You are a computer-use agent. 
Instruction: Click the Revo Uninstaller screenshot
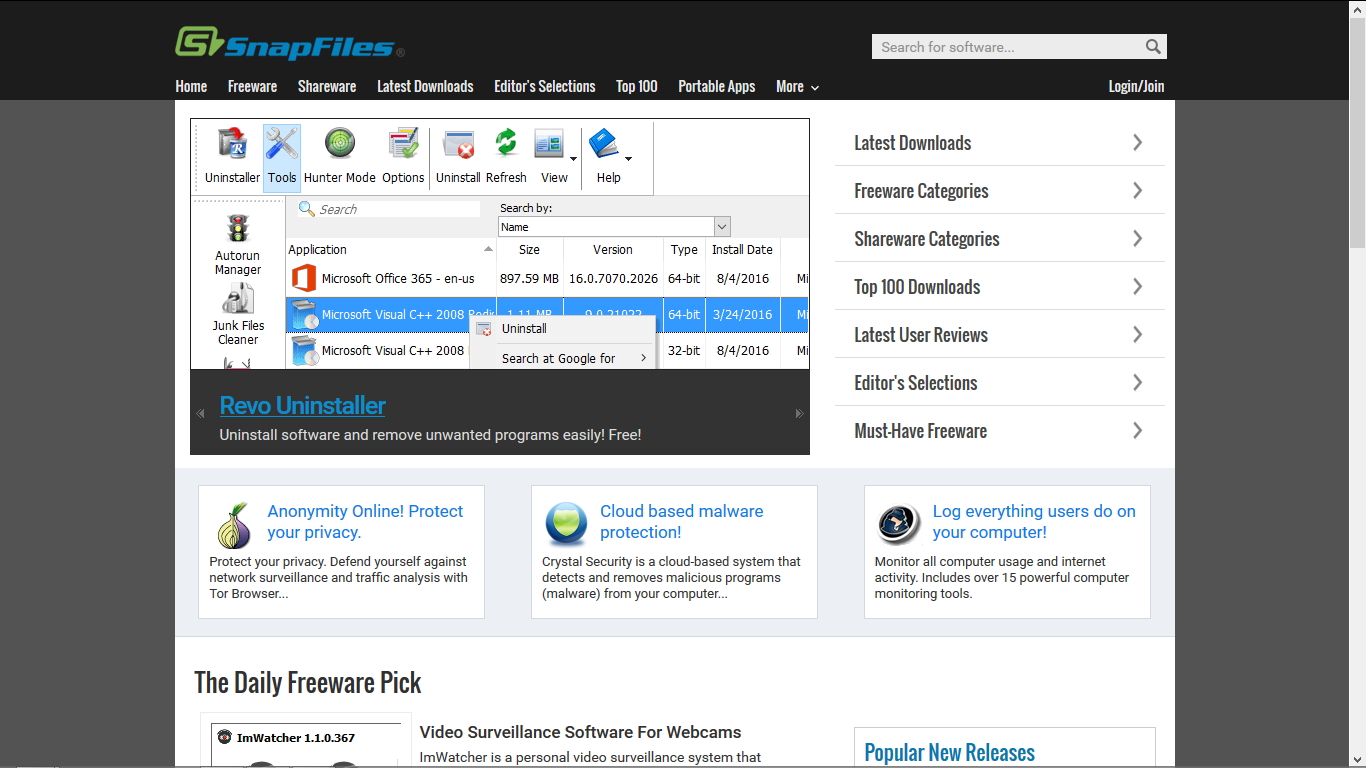(500, 244)
